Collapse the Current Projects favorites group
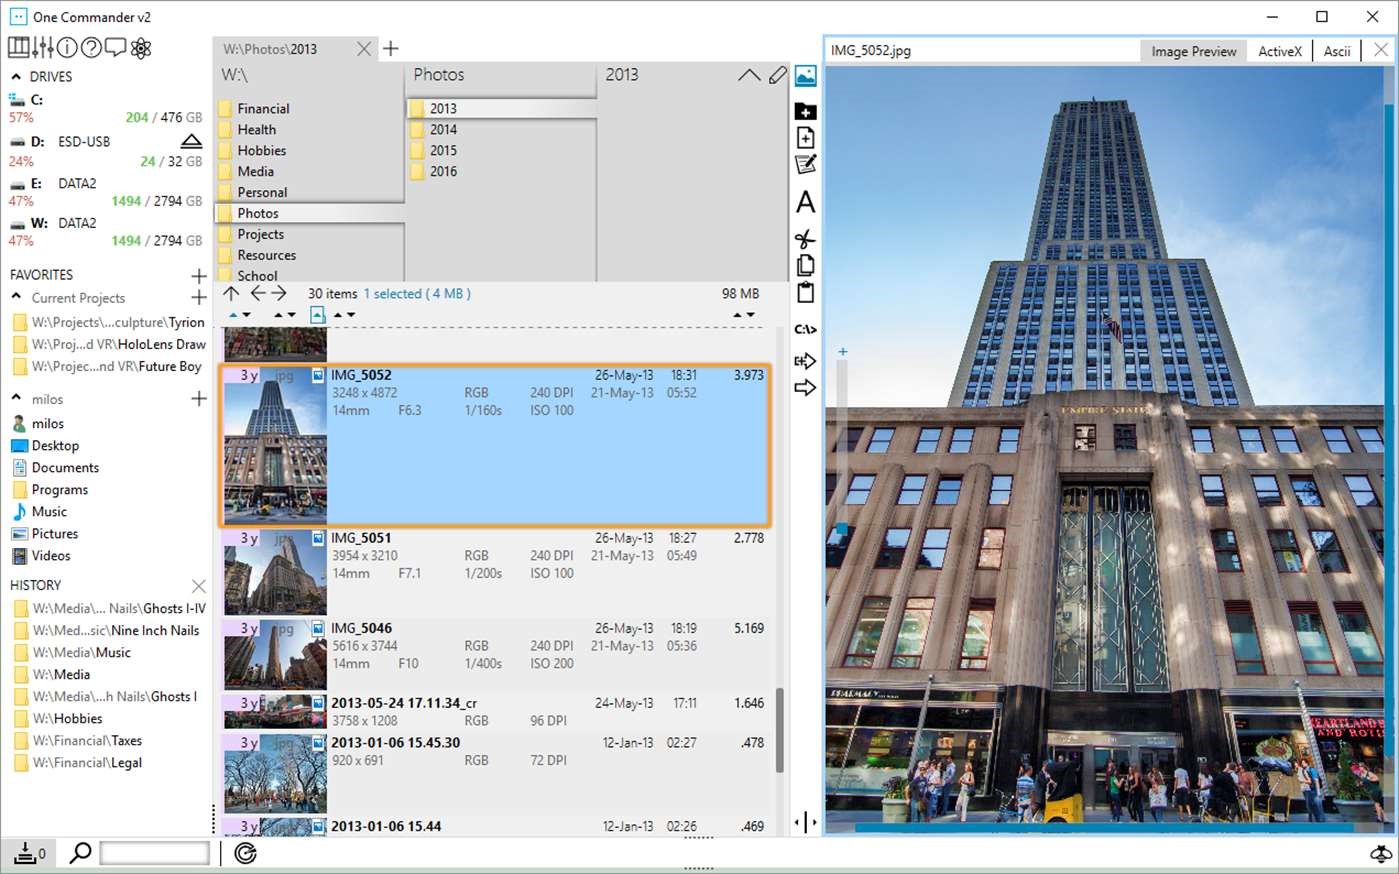The image size is (1399, 874). coord(16,297)
